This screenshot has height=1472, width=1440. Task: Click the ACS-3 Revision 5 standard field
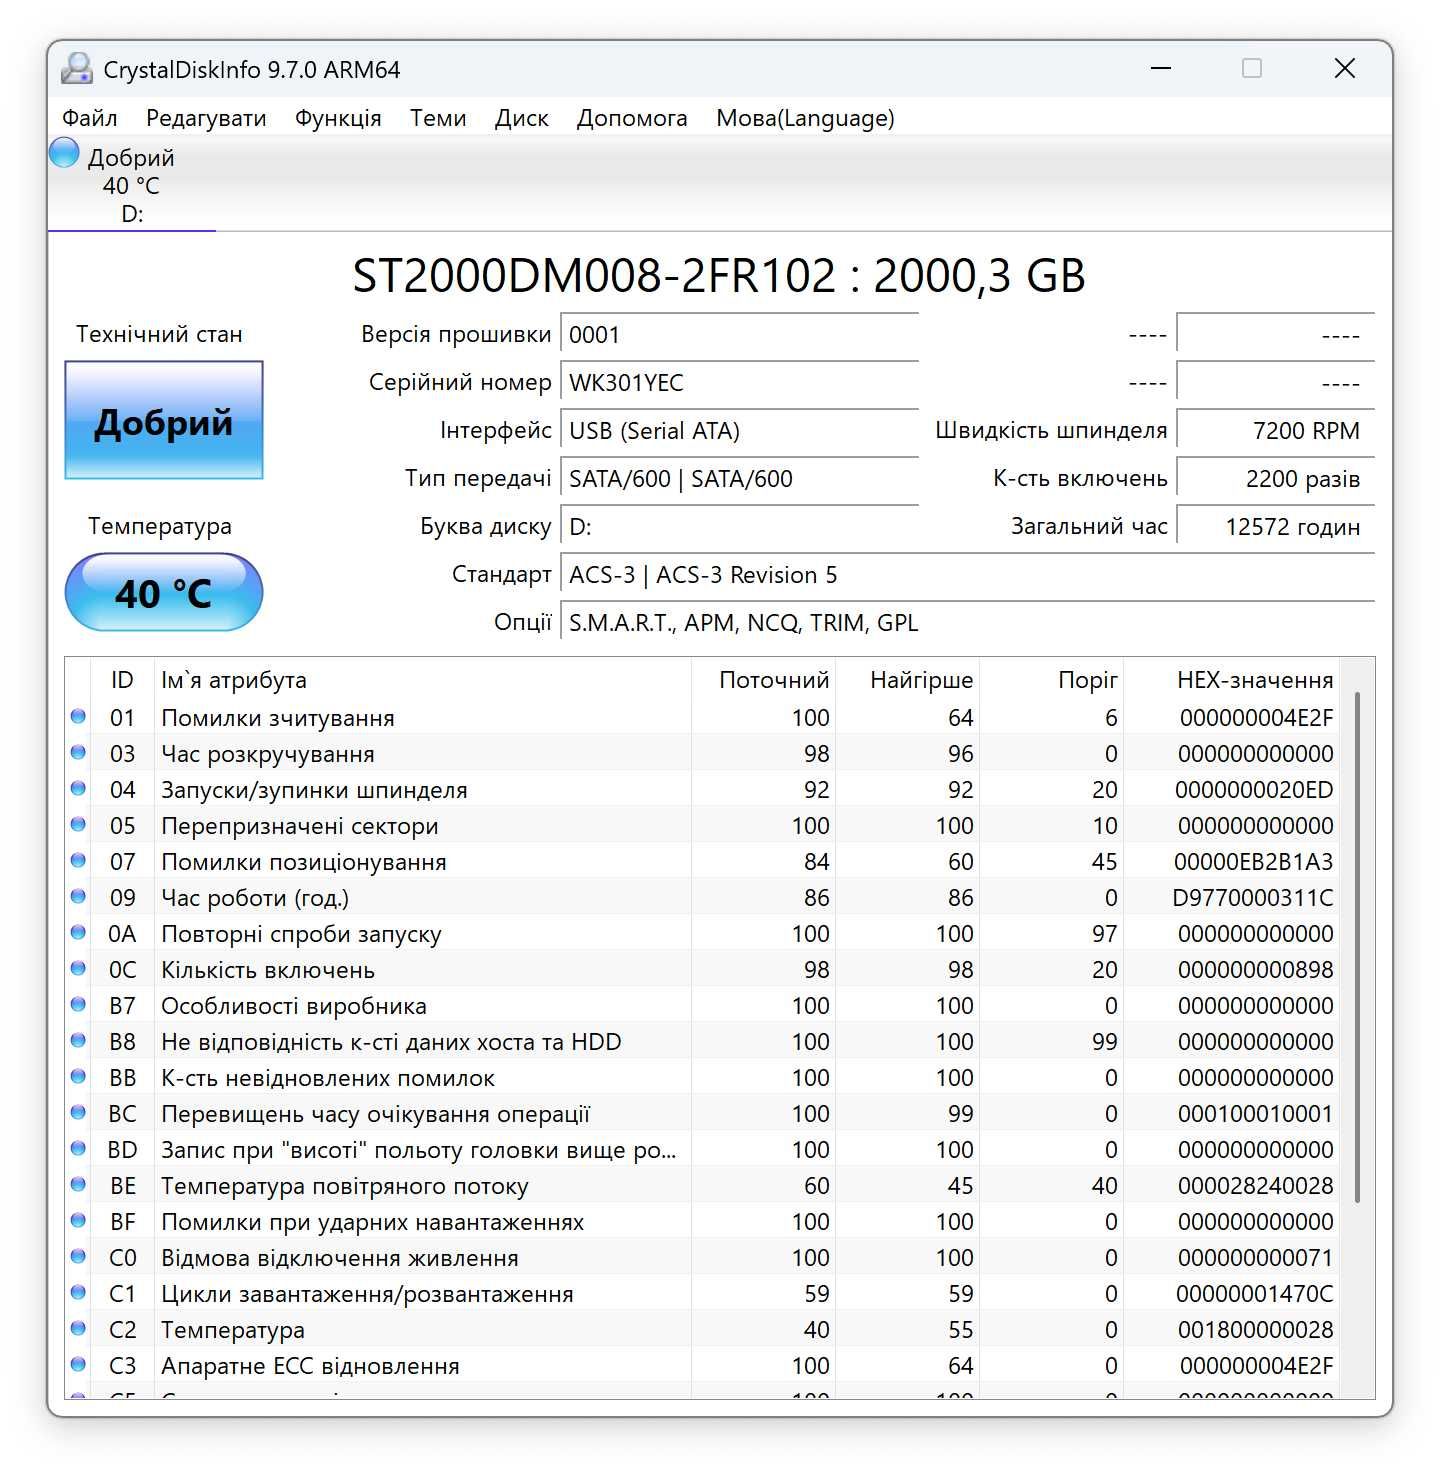967,575
